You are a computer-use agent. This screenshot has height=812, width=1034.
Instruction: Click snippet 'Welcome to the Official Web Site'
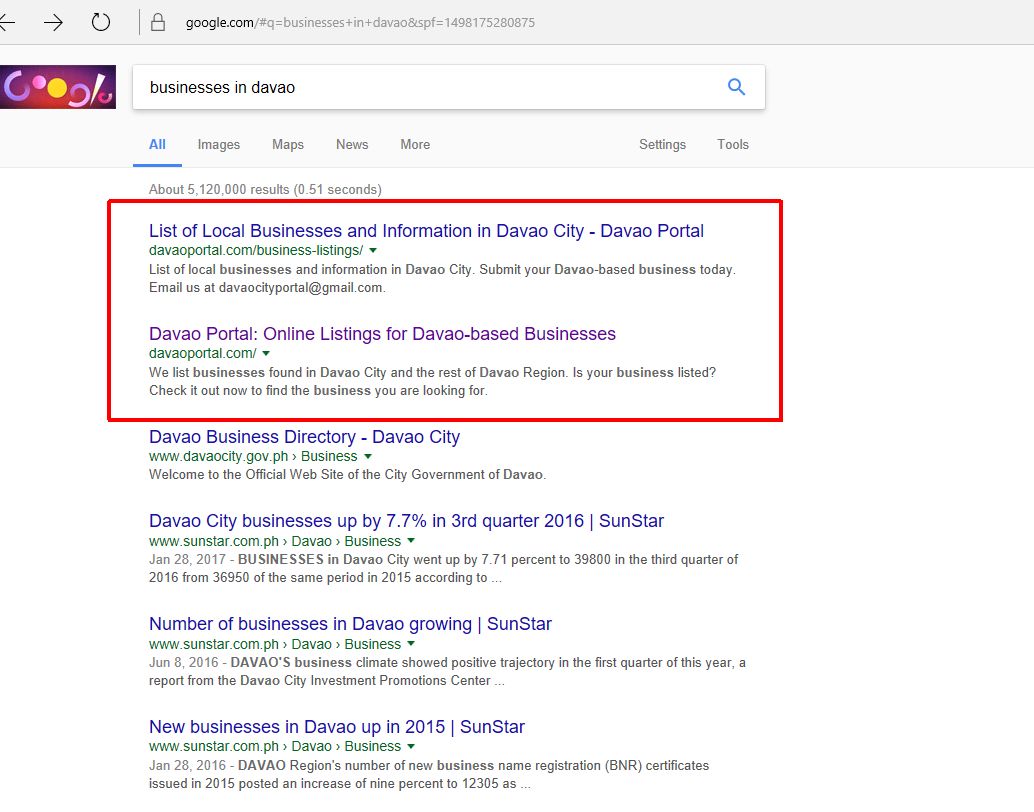point(348,474)
